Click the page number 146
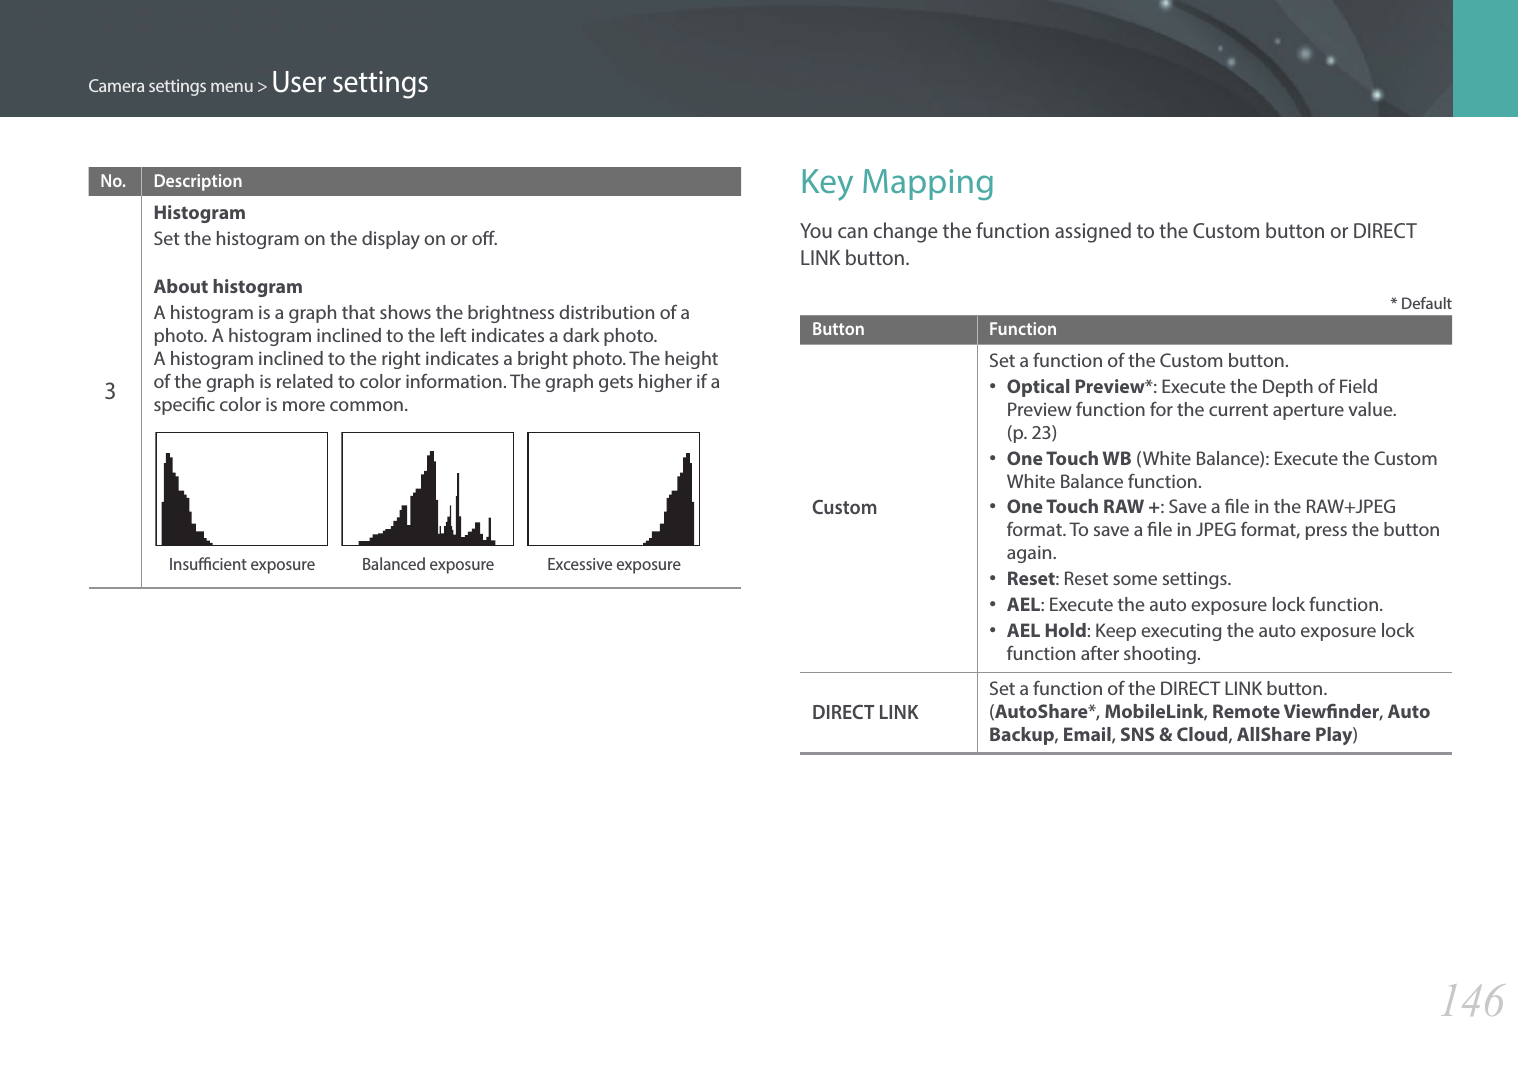The height and width of the screenshot is (1065, 1518). click(1472, 1001)
